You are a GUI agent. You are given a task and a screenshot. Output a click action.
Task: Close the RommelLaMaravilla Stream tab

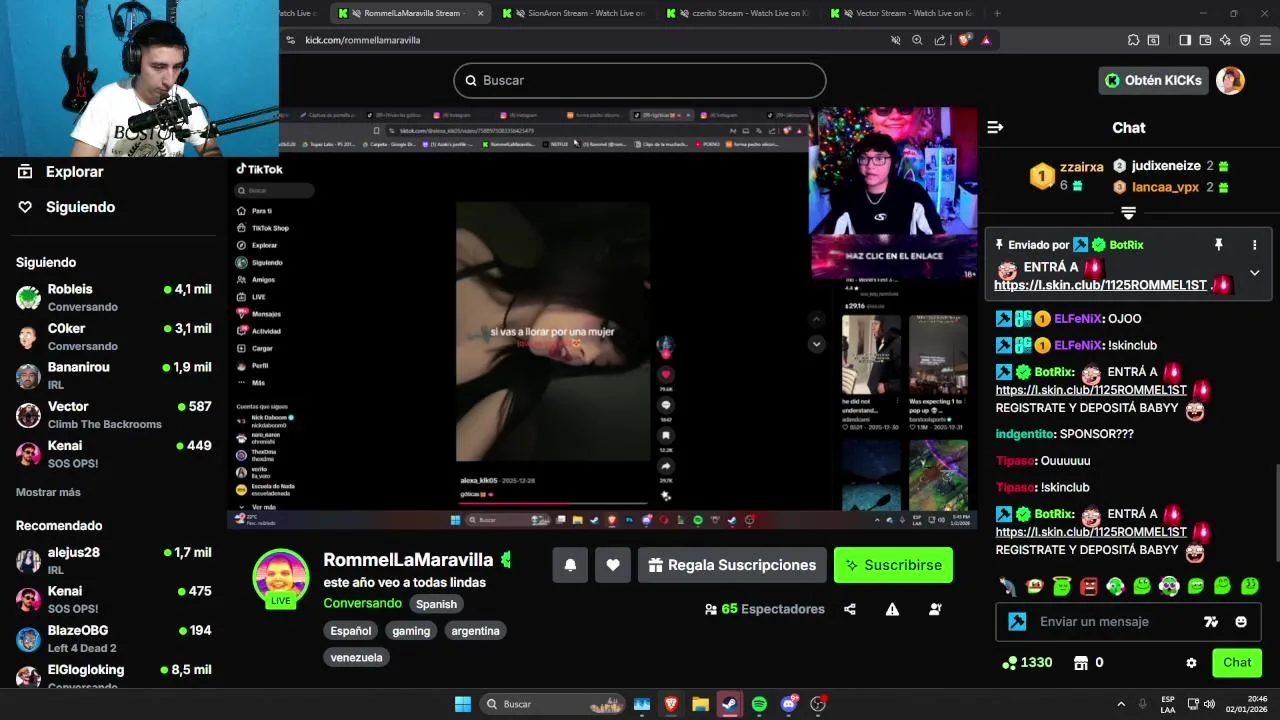480,13
